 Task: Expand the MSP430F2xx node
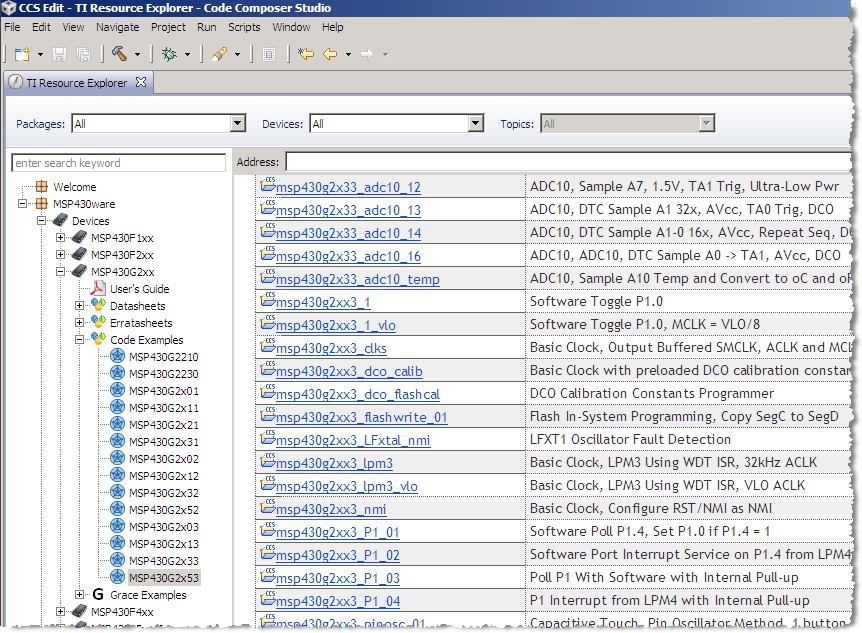(60, 255)
